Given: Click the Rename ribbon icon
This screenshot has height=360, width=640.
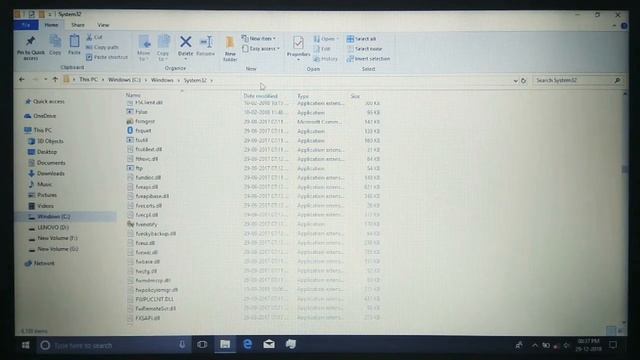Looking at the screenshot, I should pyautogui.click(x=206, y=42).
